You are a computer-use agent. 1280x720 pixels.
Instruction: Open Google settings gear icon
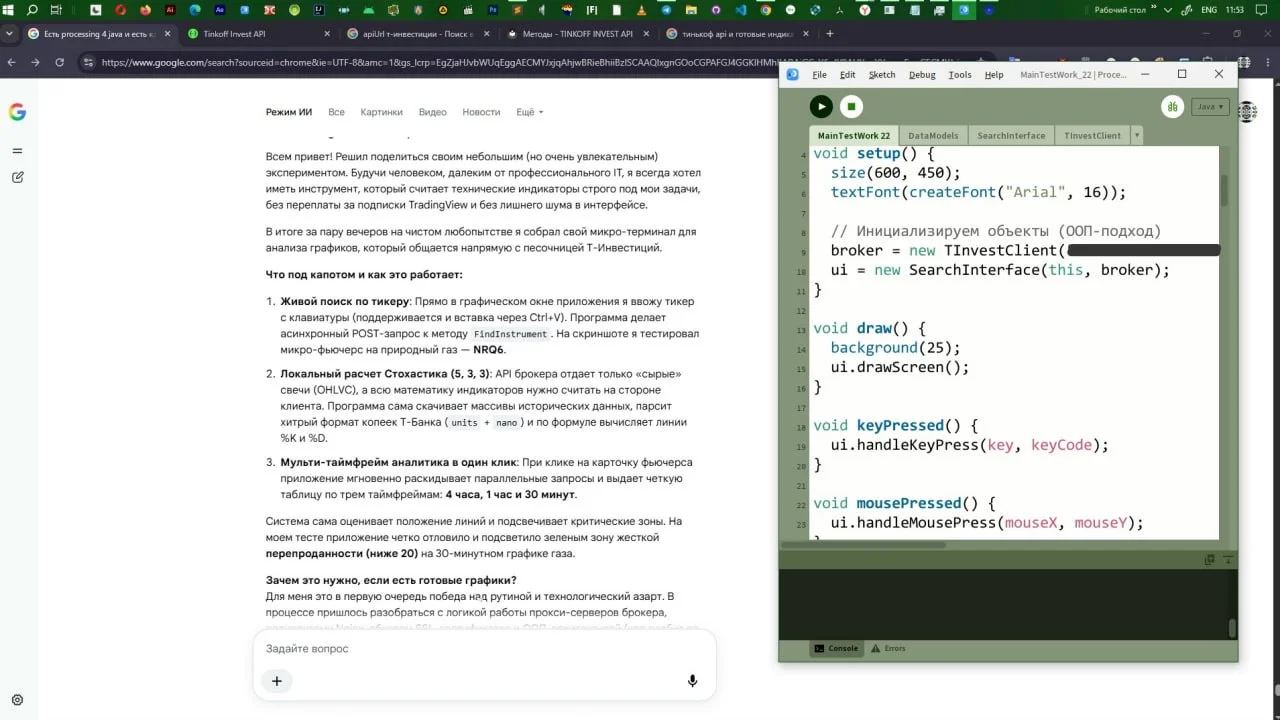[x=17, y=700]
